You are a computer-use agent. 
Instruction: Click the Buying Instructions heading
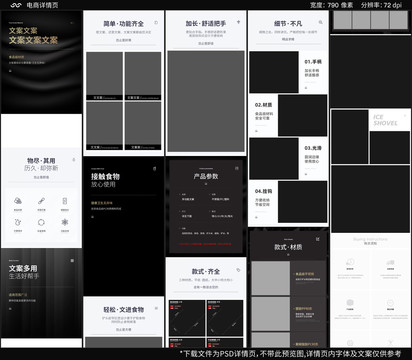[370, 239]
